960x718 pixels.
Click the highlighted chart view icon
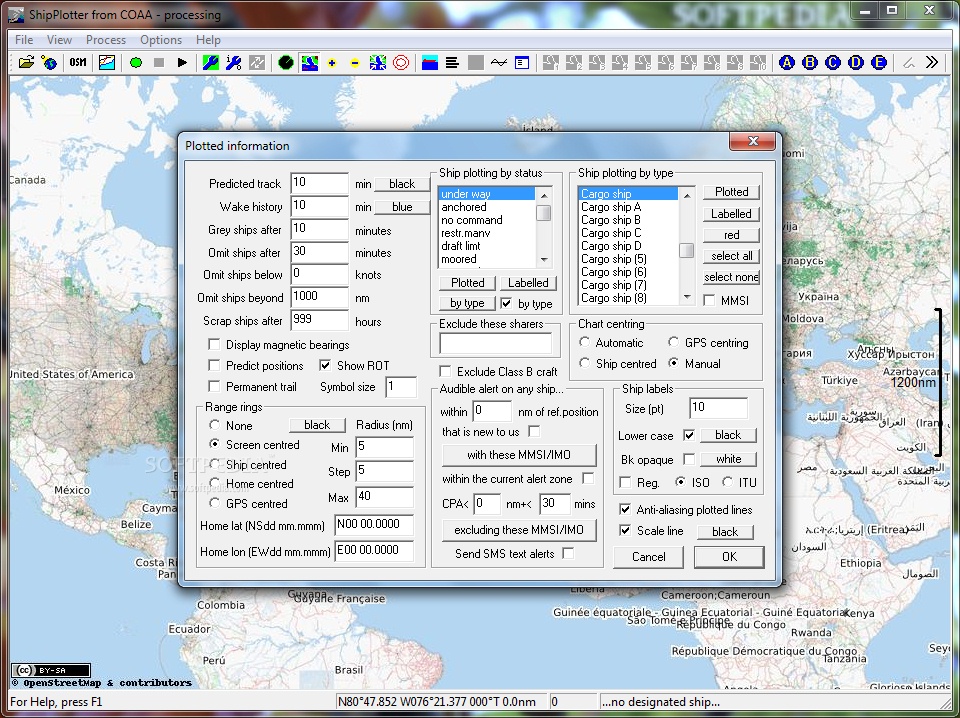309,62
